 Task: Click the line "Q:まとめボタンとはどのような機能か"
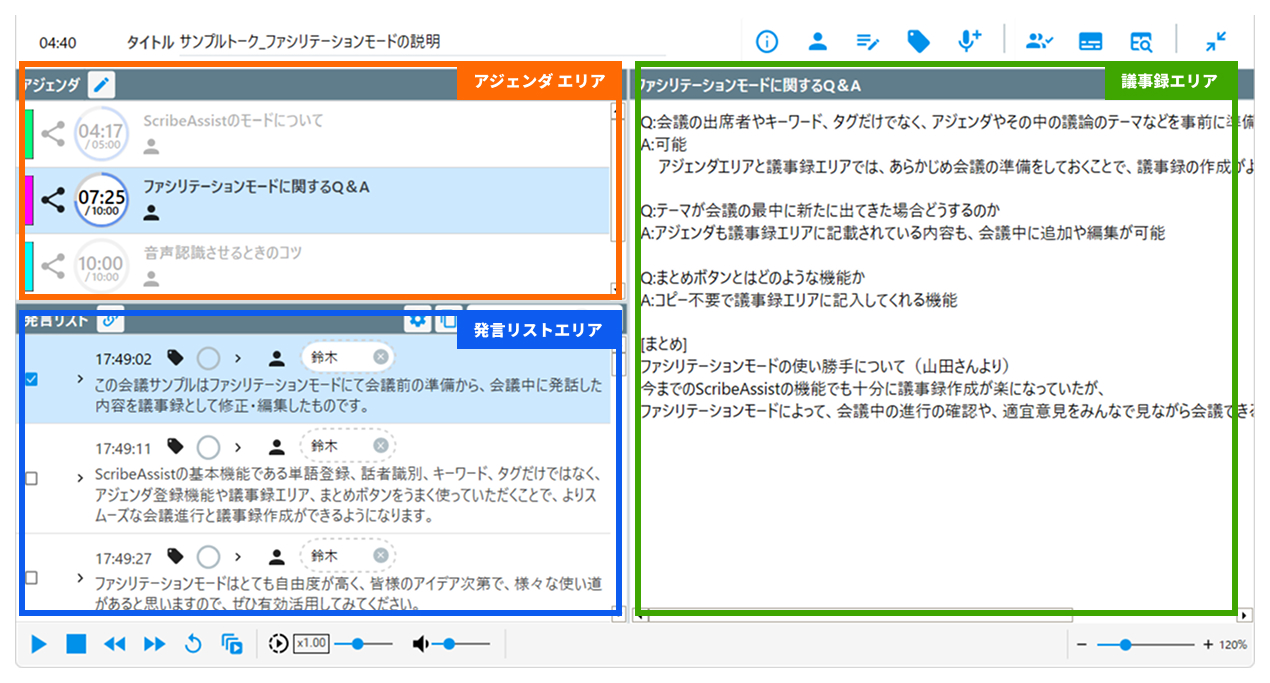click(753, 277)
